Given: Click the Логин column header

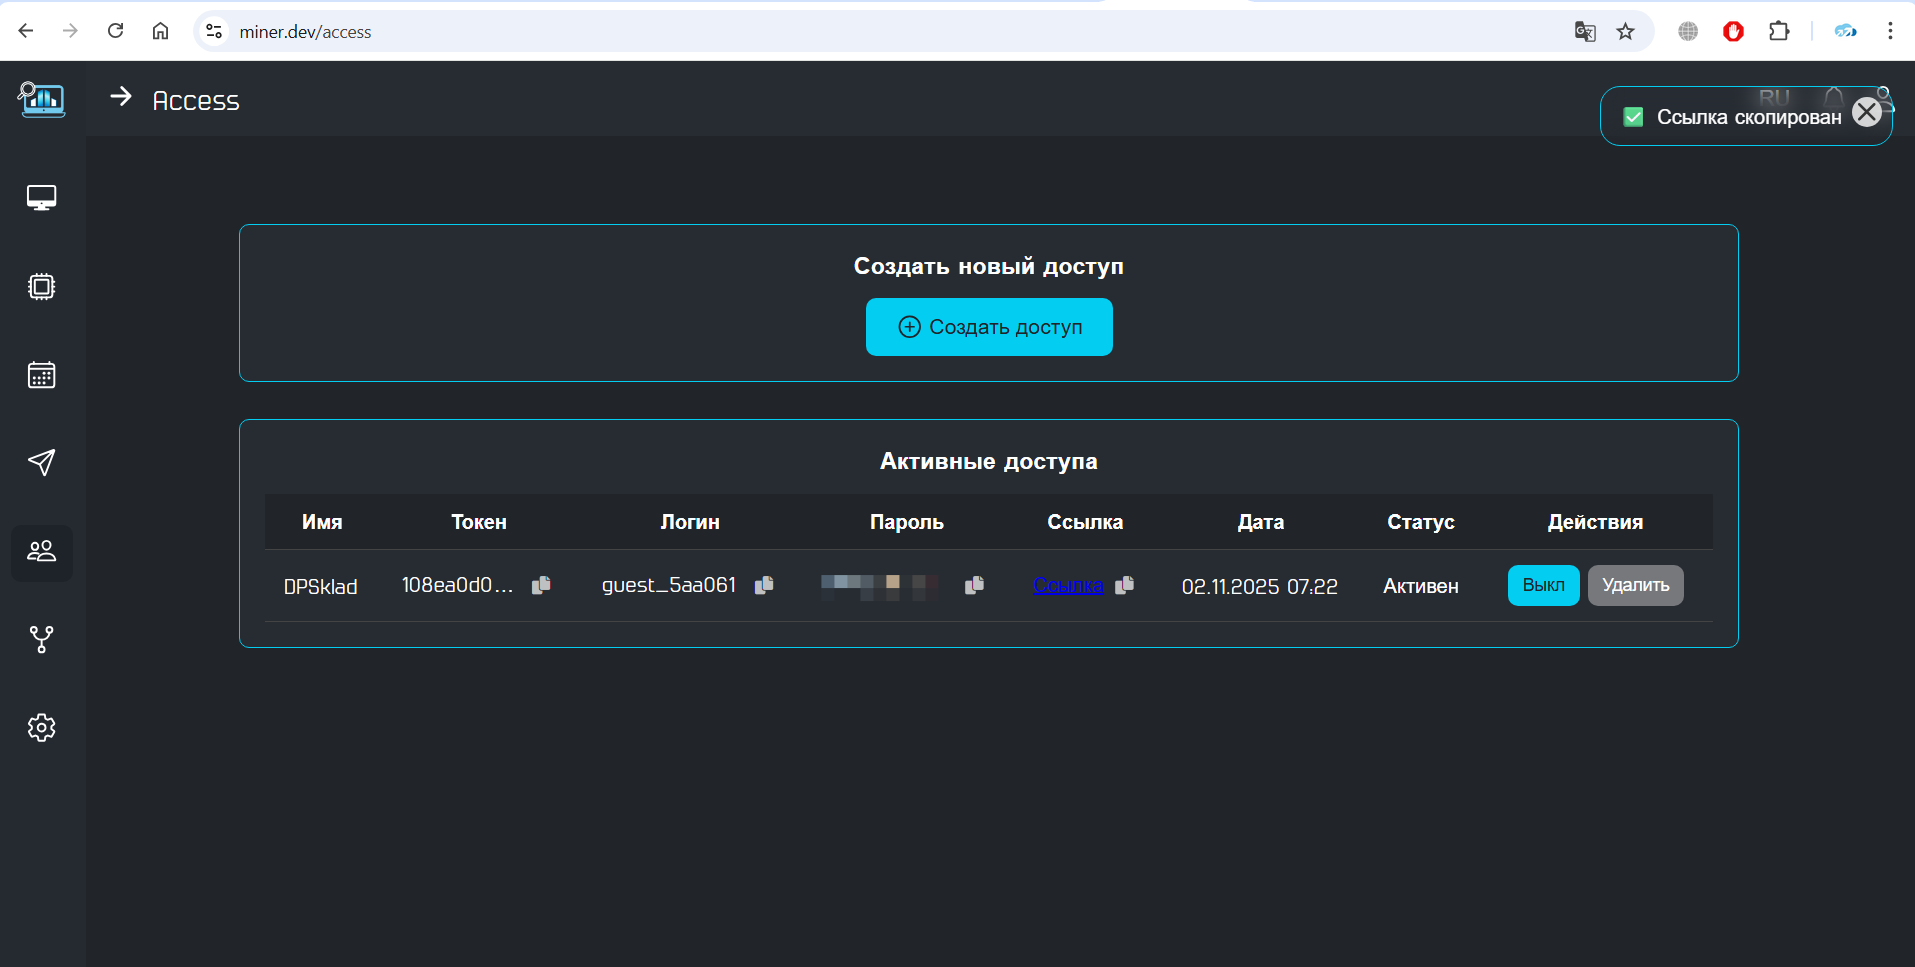Looking at the screenshot, I should 690,522.
